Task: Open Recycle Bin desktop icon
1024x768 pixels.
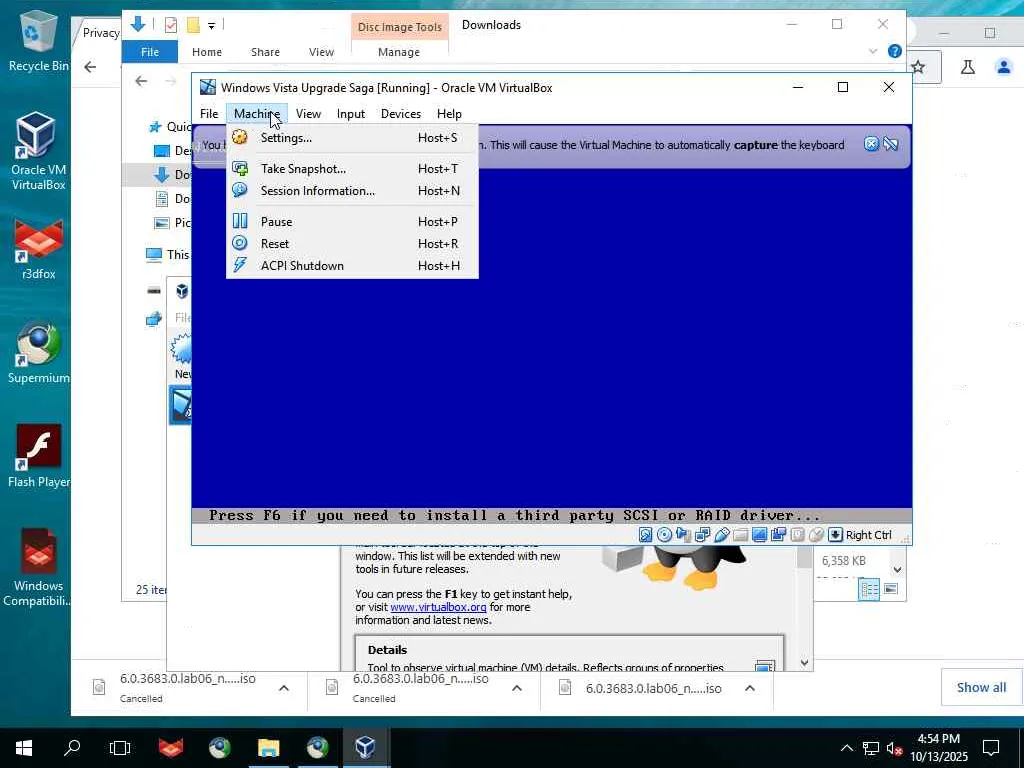Action: tap(39, 40)
